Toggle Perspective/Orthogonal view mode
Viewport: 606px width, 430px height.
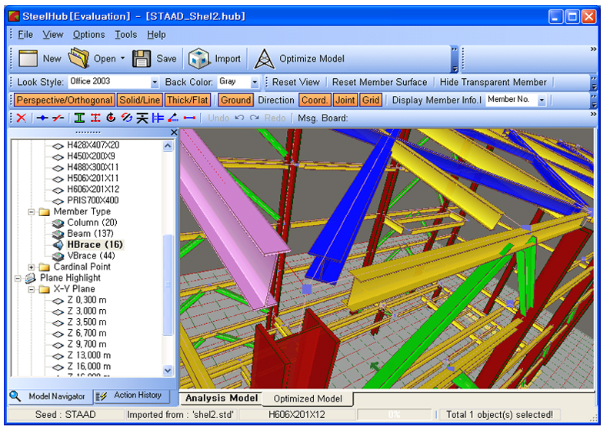pos(63,100)
